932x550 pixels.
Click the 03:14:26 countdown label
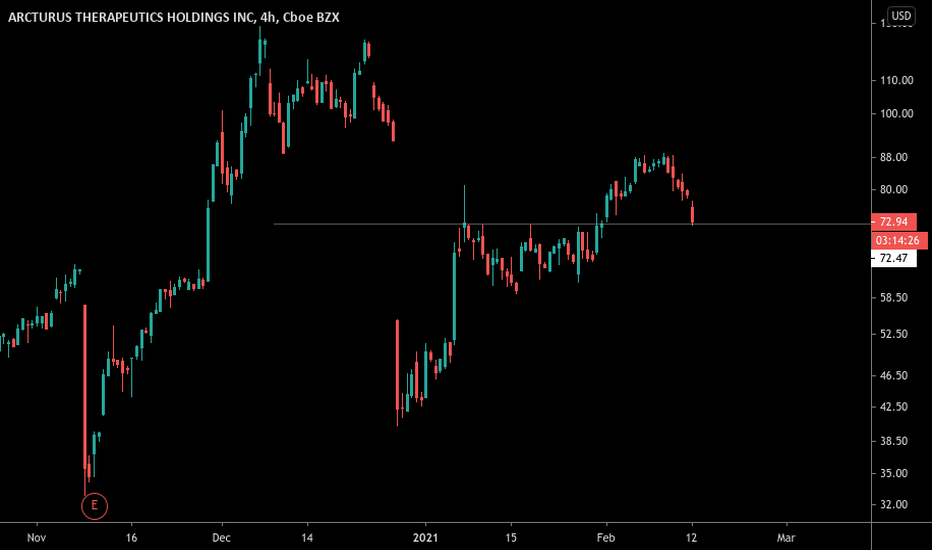pos(897,240)
